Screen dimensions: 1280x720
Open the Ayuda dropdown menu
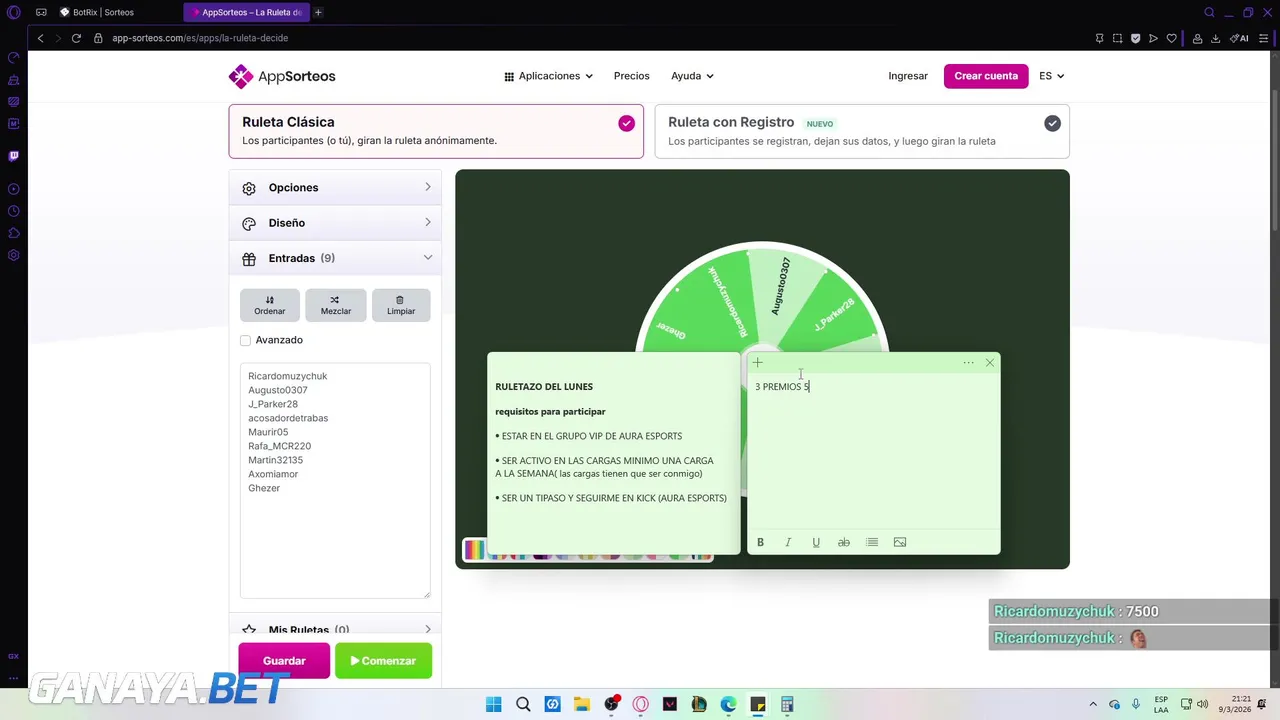pyautogui.click(x=692, y=76)
